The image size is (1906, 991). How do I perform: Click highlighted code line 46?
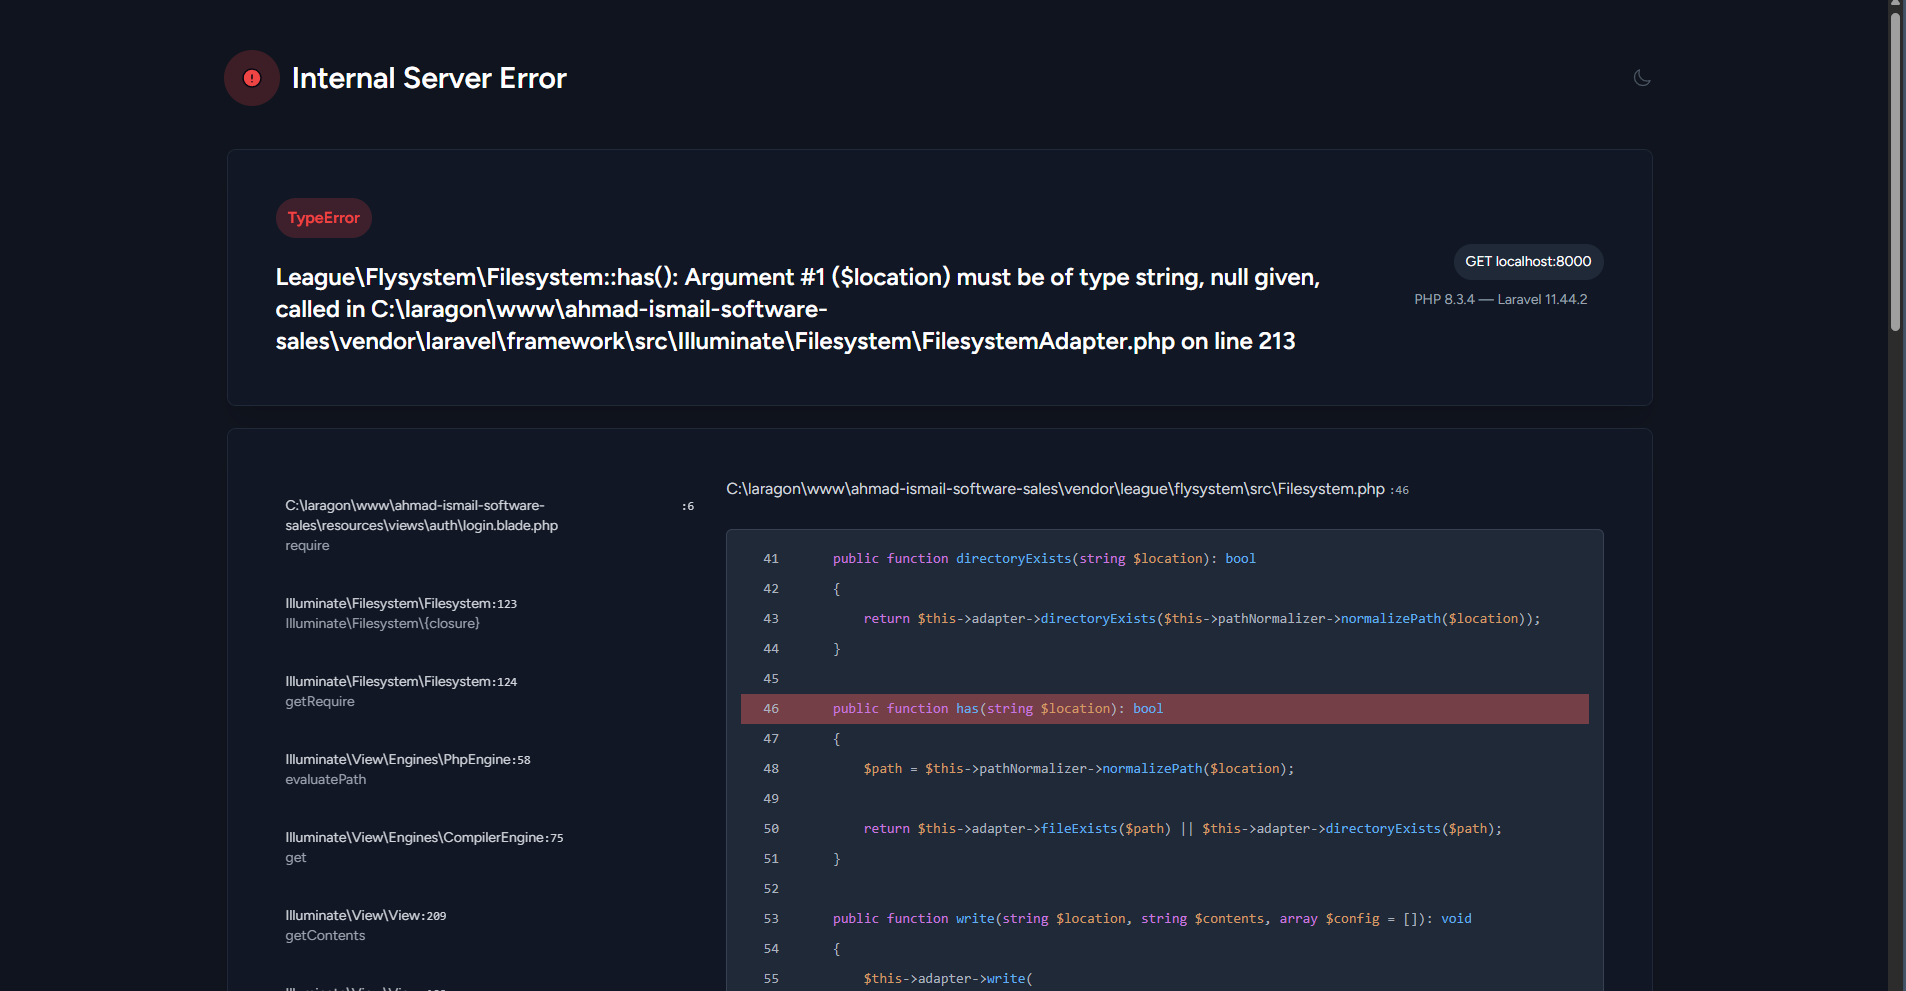point(1164,709)
